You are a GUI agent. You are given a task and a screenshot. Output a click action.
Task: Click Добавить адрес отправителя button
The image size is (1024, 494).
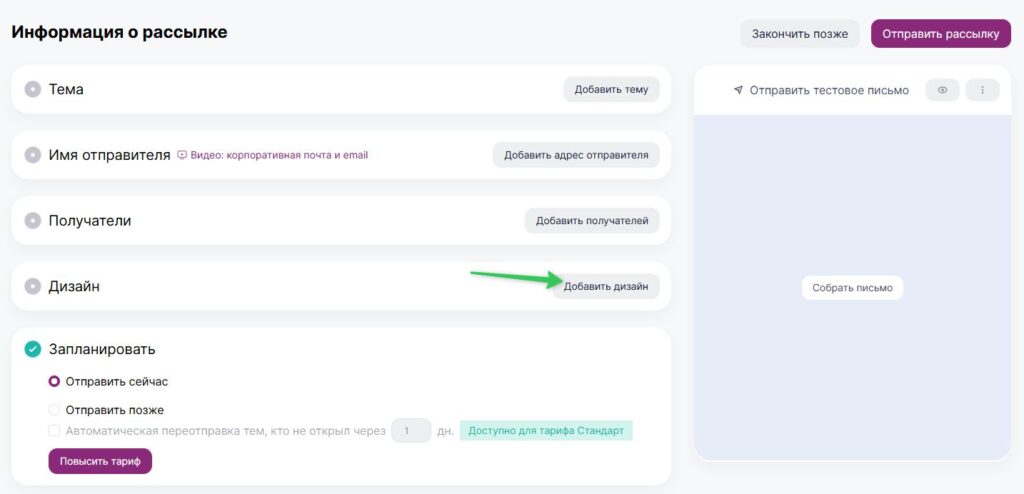576,155
